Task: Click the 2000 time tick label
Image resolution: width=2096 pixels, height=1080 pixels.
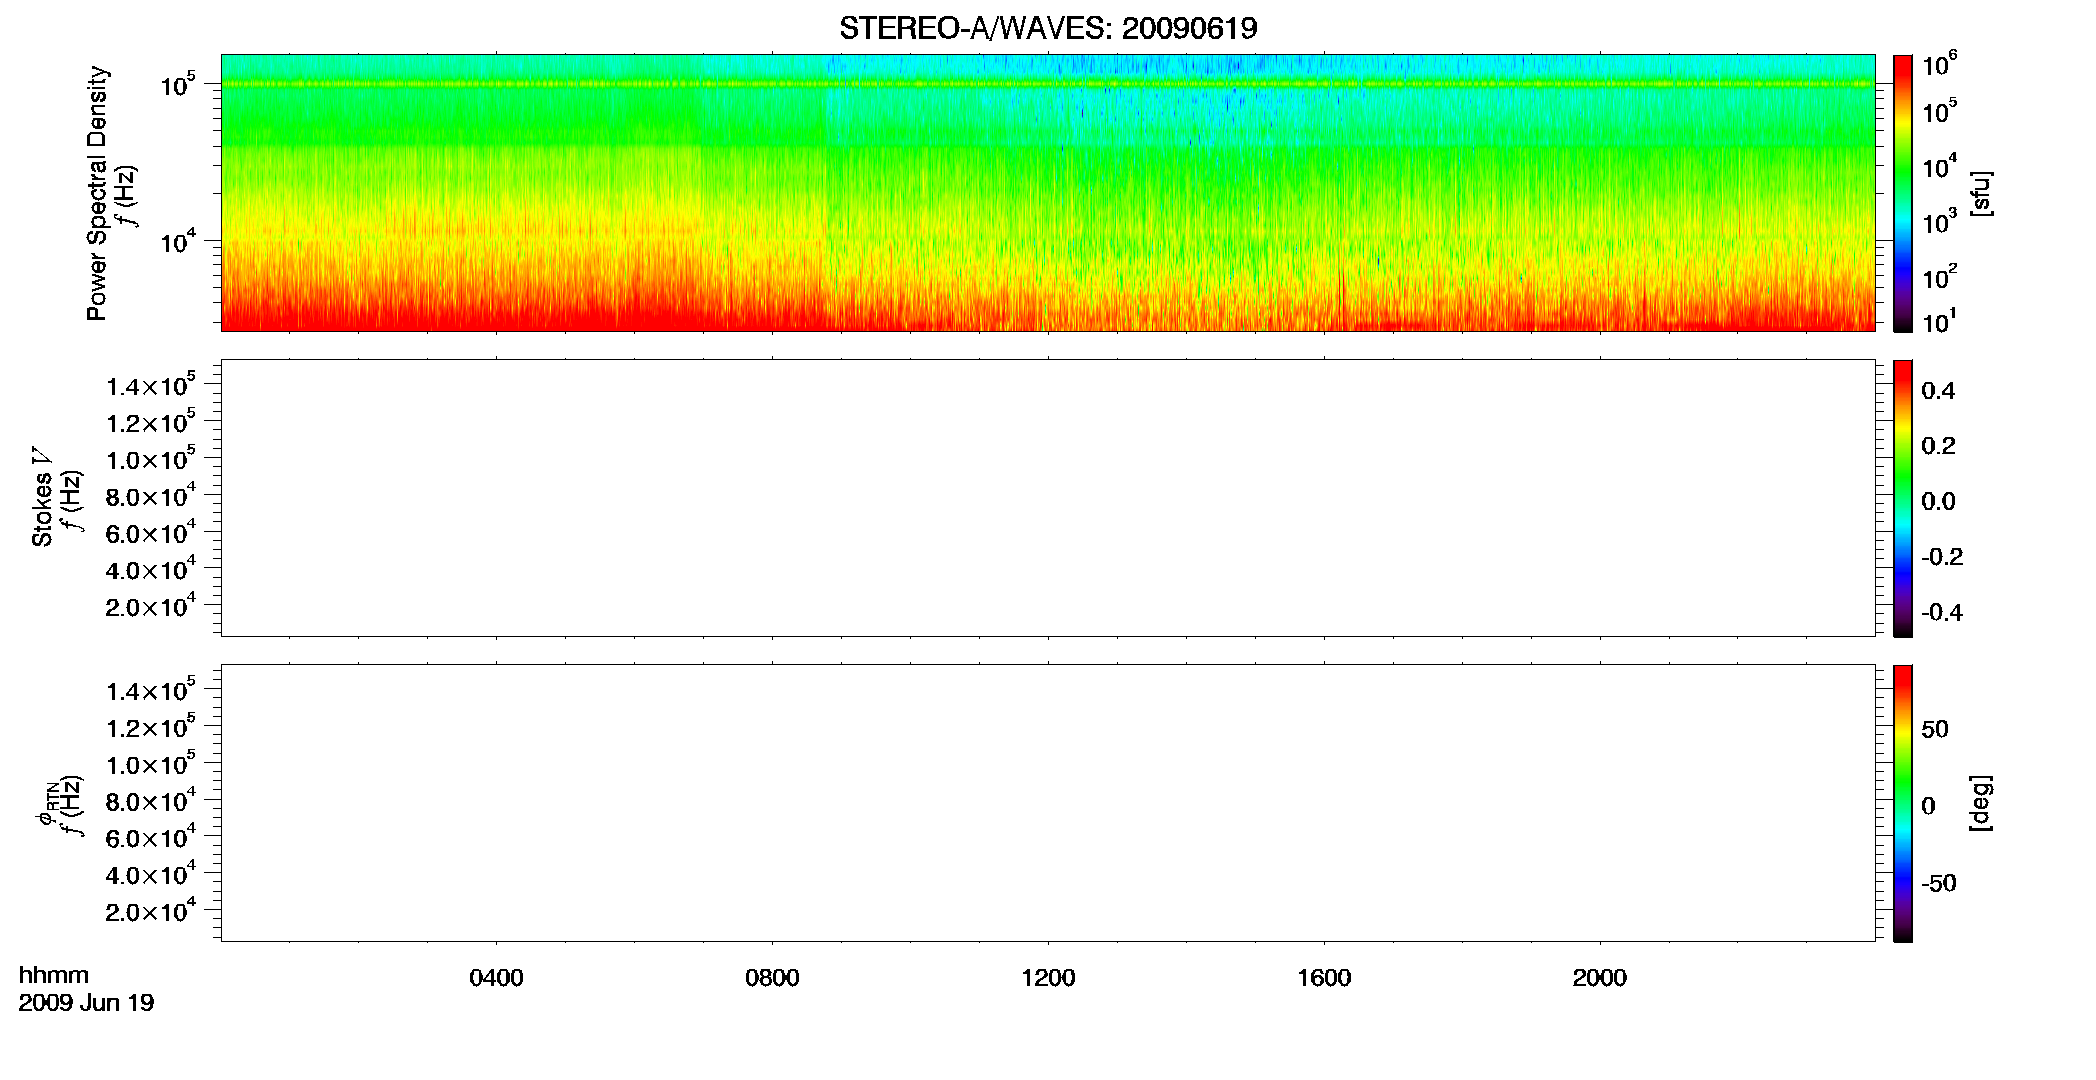Action: point(1600,978)
